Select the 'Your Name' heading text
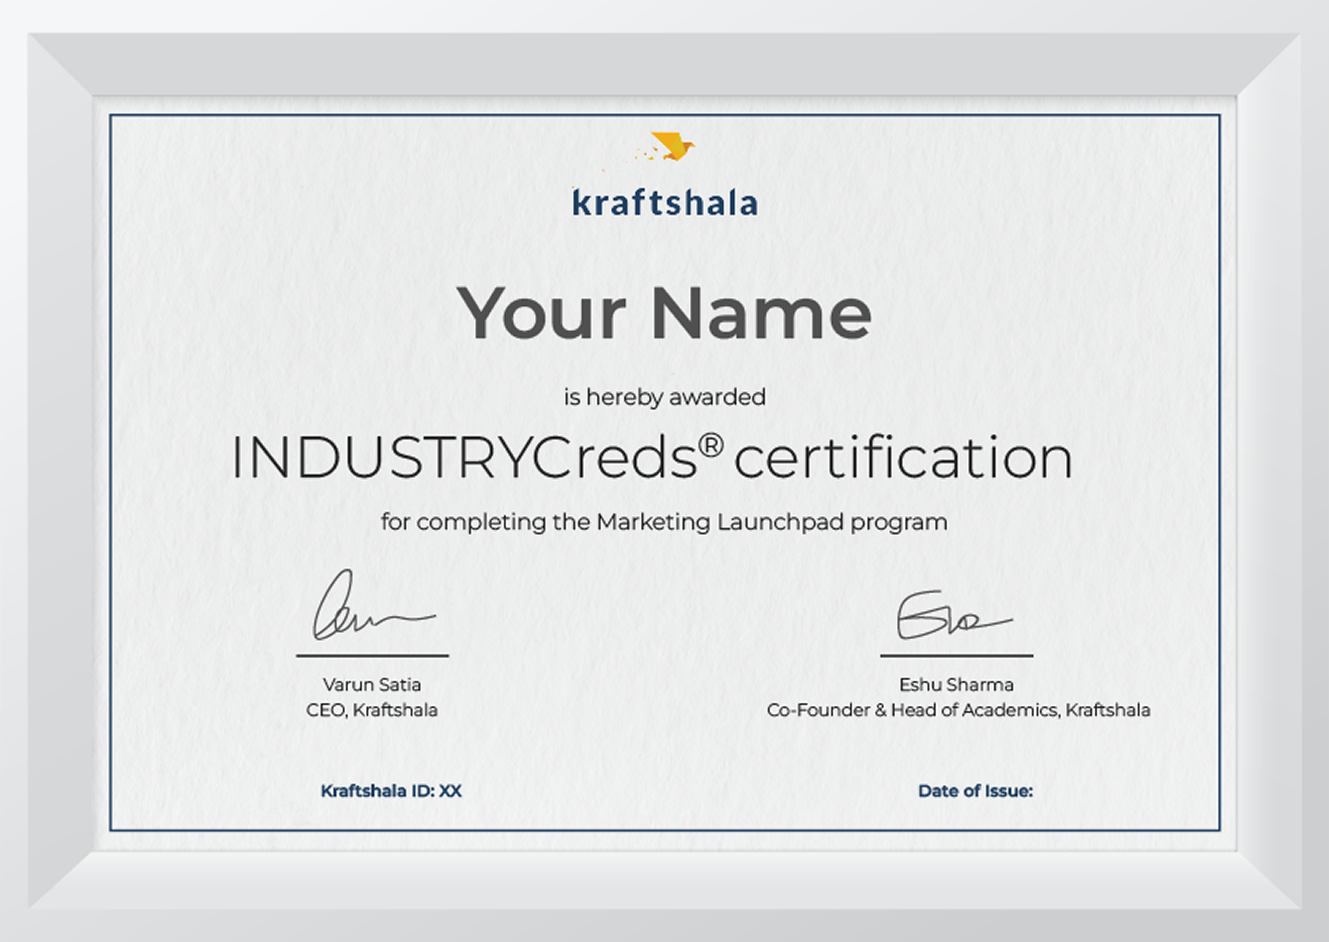 (x=665, y=313)
